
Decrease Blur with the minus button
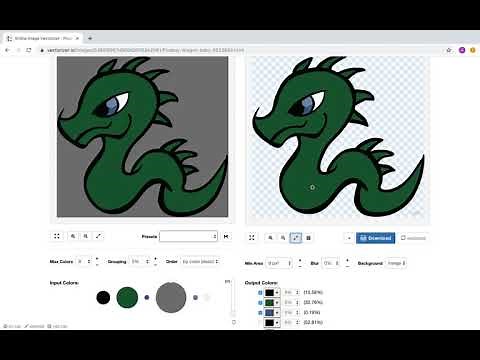tap(347, 266)
